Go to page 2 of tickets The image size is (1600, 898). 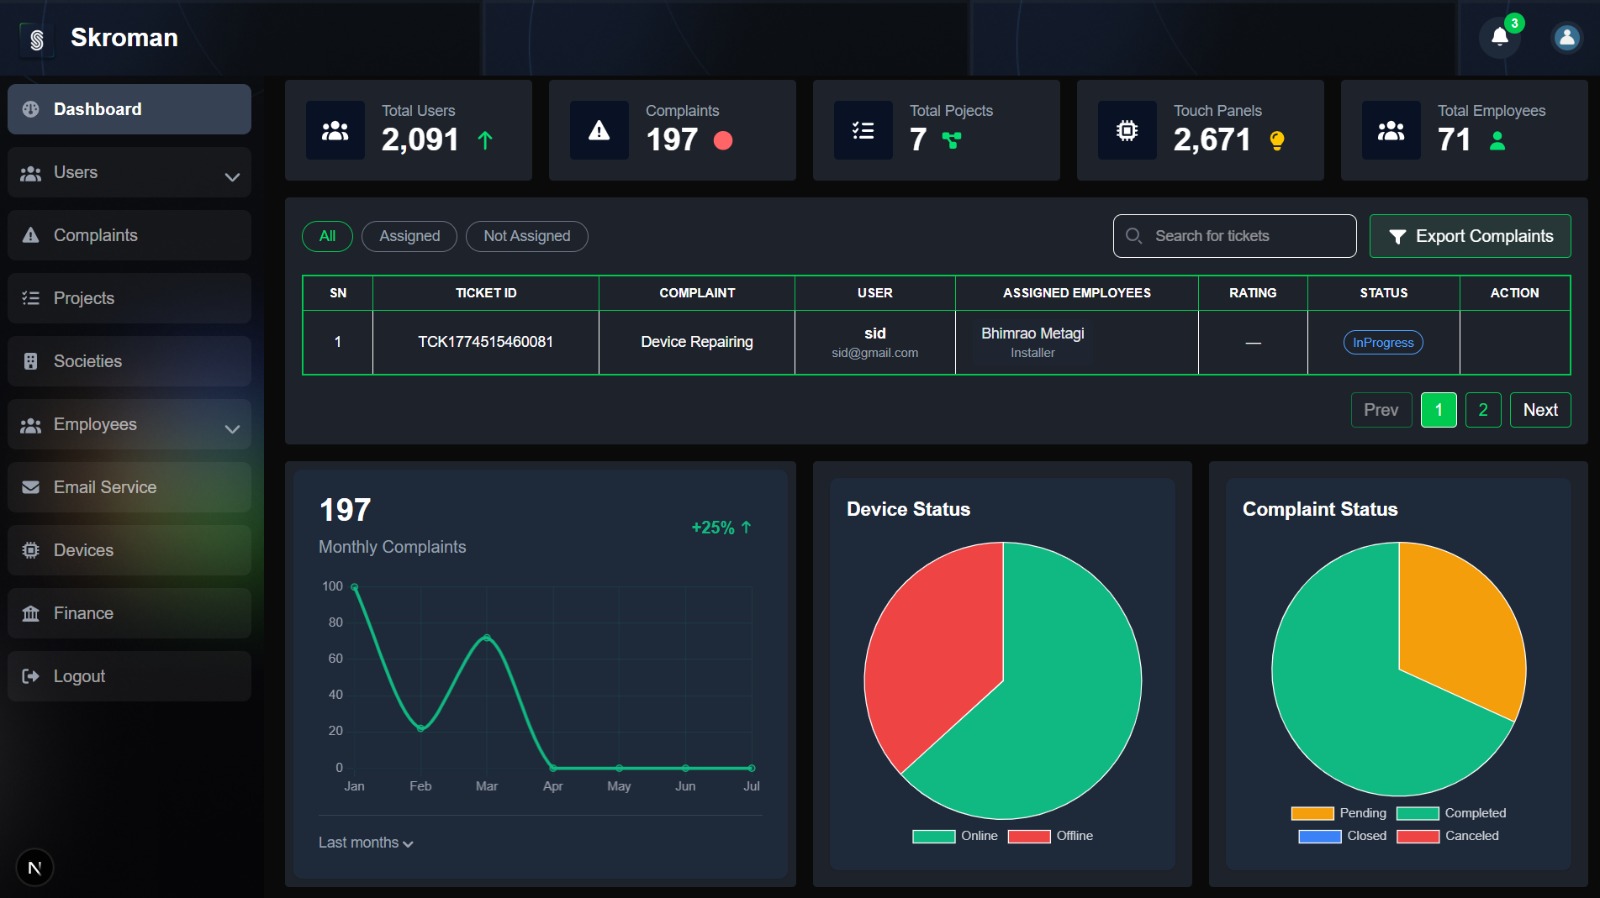pyautogui.click(x=1483, y=410)
